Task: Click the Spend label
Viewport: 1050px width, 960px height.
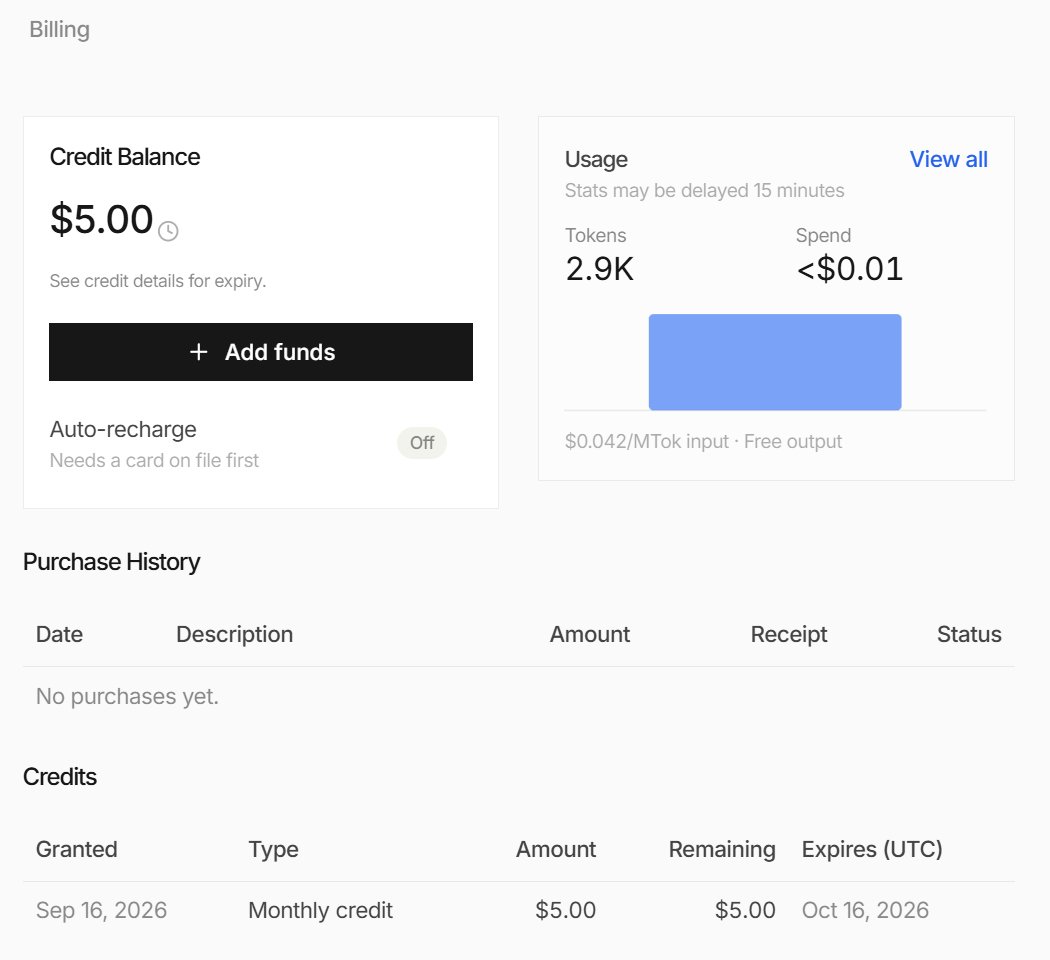Action: tap(823, 236)
